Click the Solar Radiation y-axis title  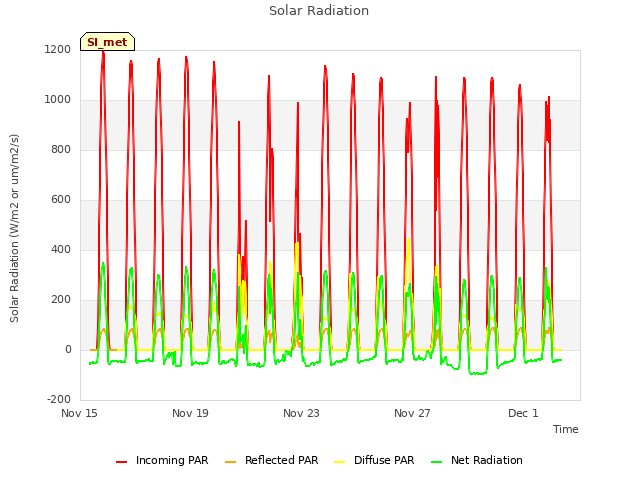[x=14, y=228]
